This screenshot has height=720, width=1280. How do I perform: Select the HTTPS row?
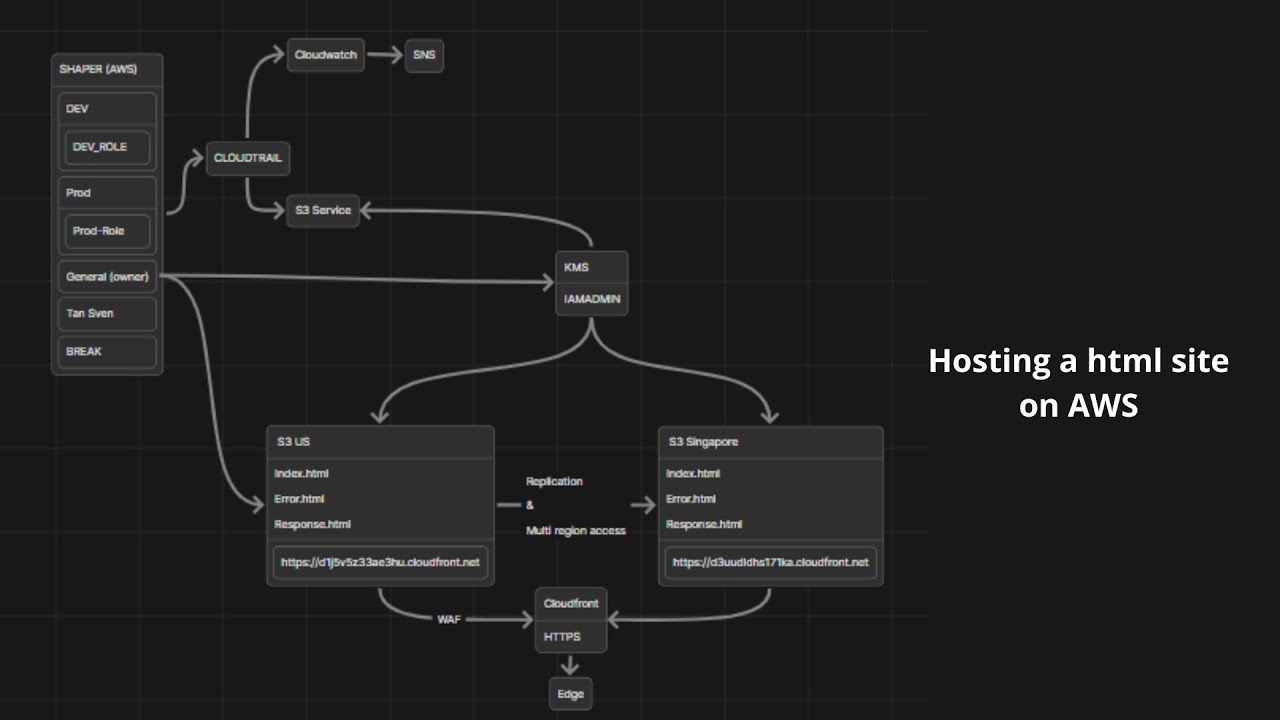coord(571,636)
